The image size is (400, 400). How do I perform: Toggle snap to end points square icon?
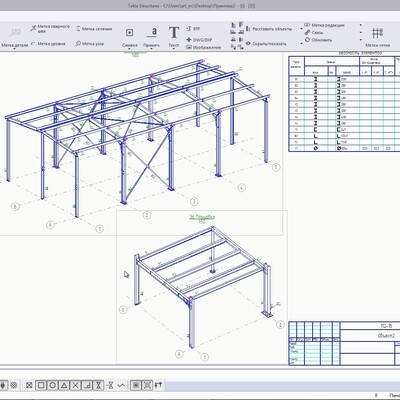tap(41, 385)
